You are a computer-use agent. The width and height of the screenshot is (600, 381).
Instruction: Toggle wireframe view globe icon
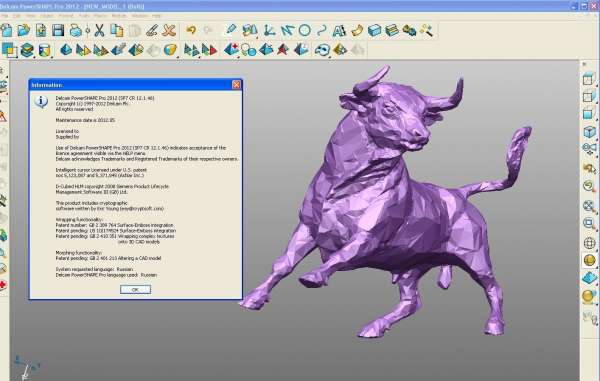[x=589, y=243]
